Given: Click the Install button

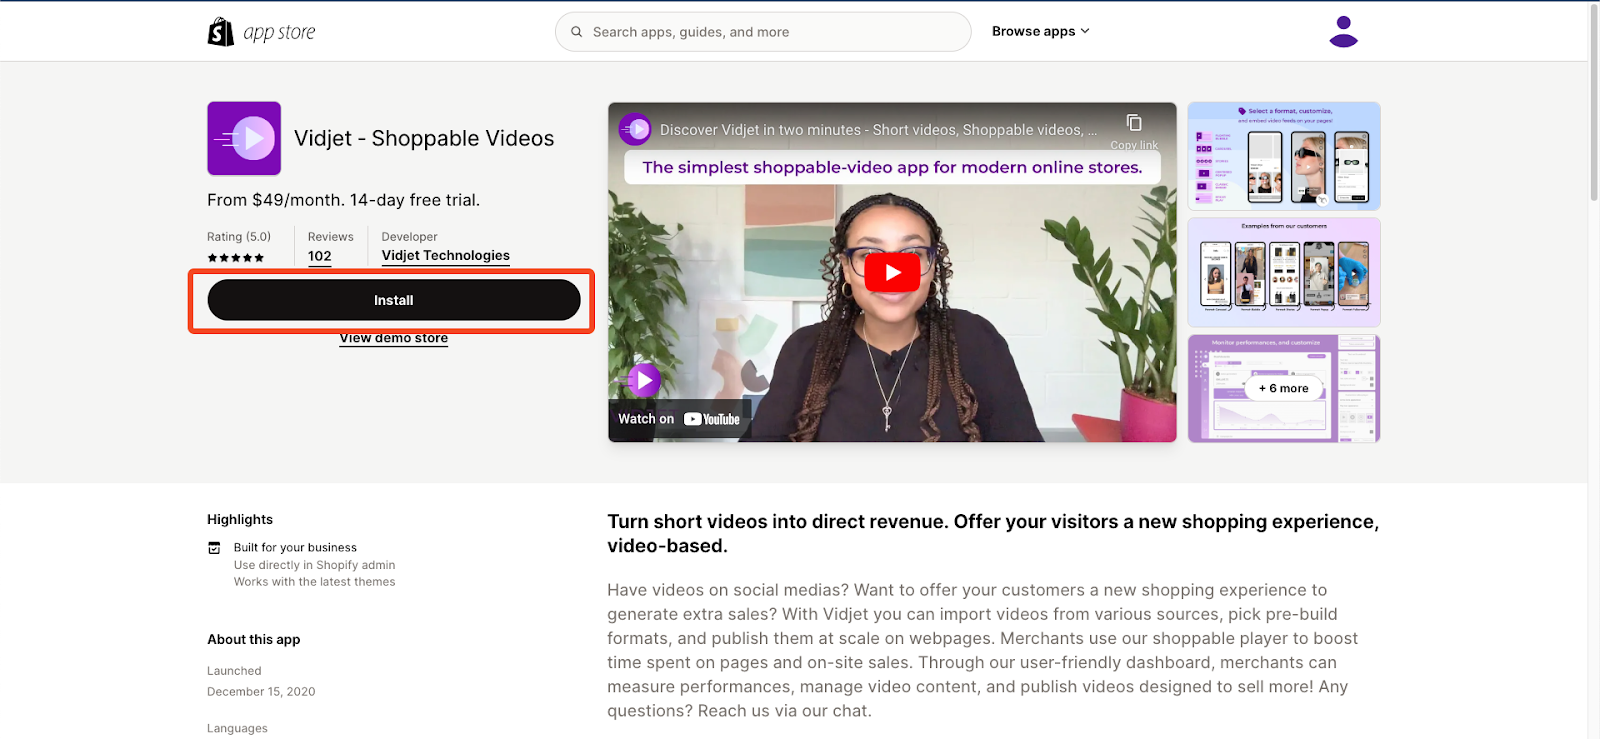Looking at the screenshot, I should [394, 300].
